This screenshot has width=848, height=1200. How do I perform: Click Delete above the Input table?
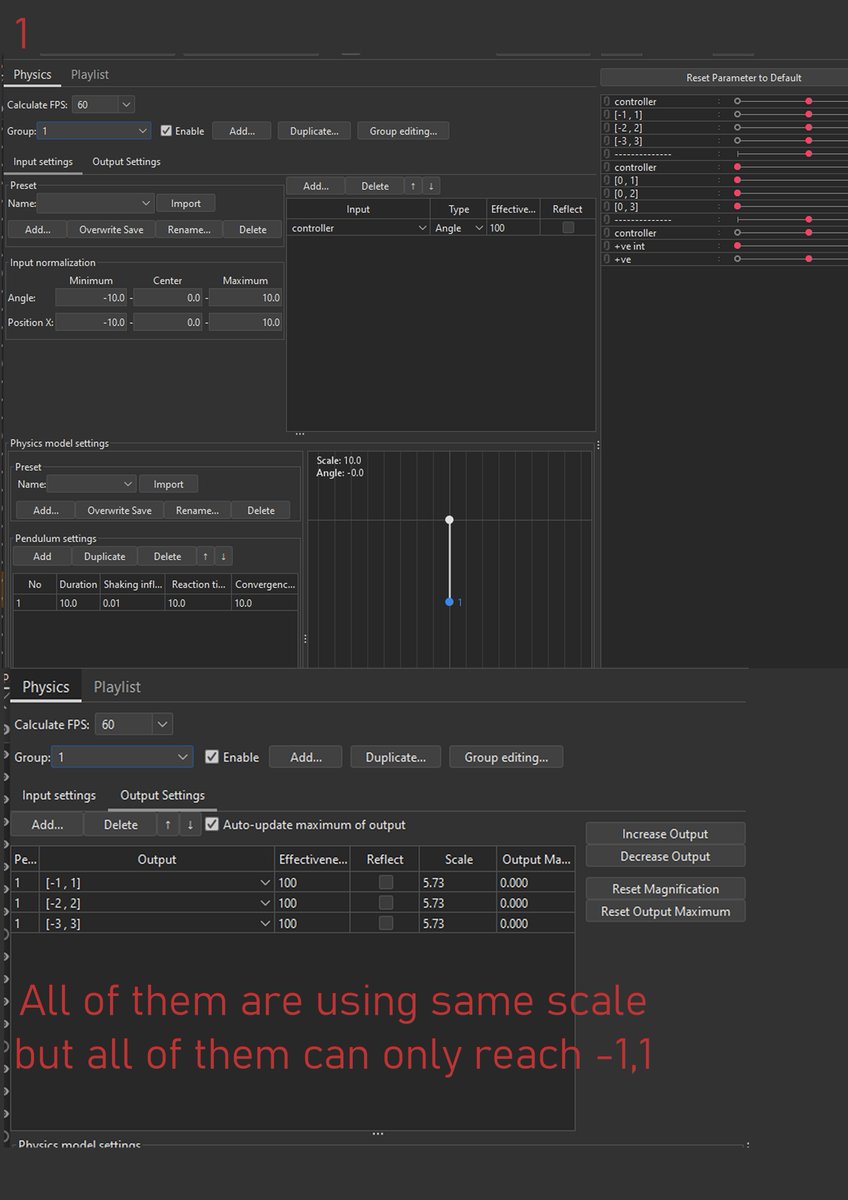(x=375, y=186)
